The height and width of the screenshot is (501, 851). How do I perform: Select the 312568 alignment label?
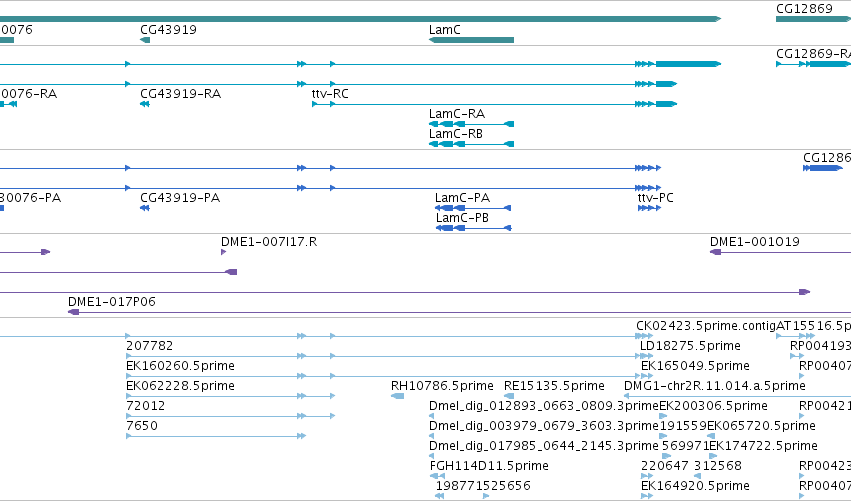point(717,466)
